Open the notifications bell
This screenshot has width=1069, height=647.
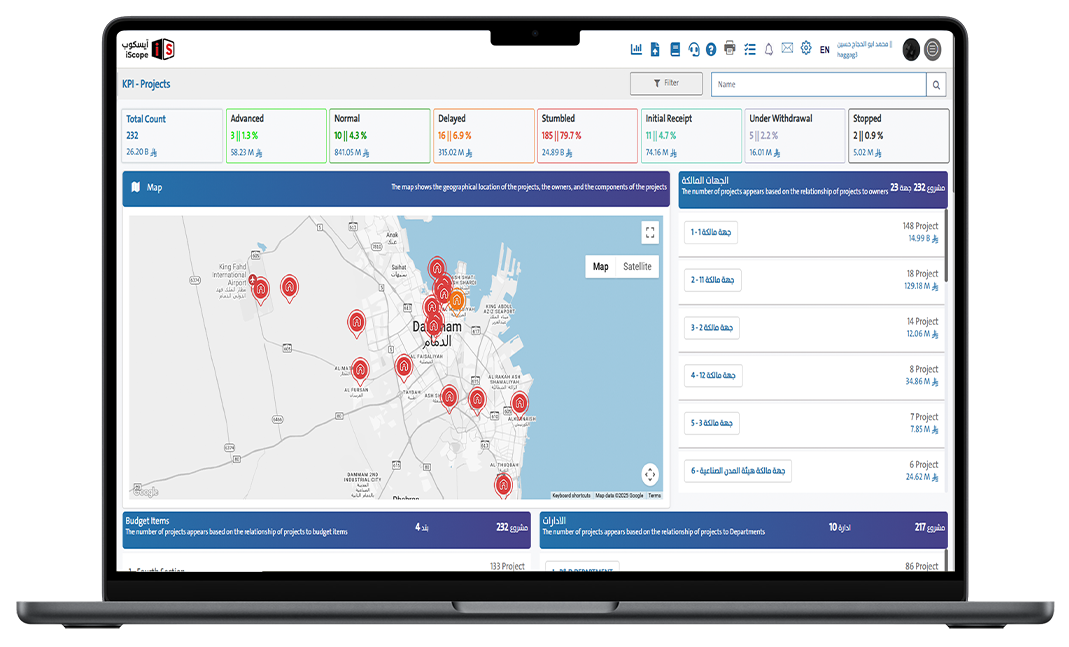(769, 49)
